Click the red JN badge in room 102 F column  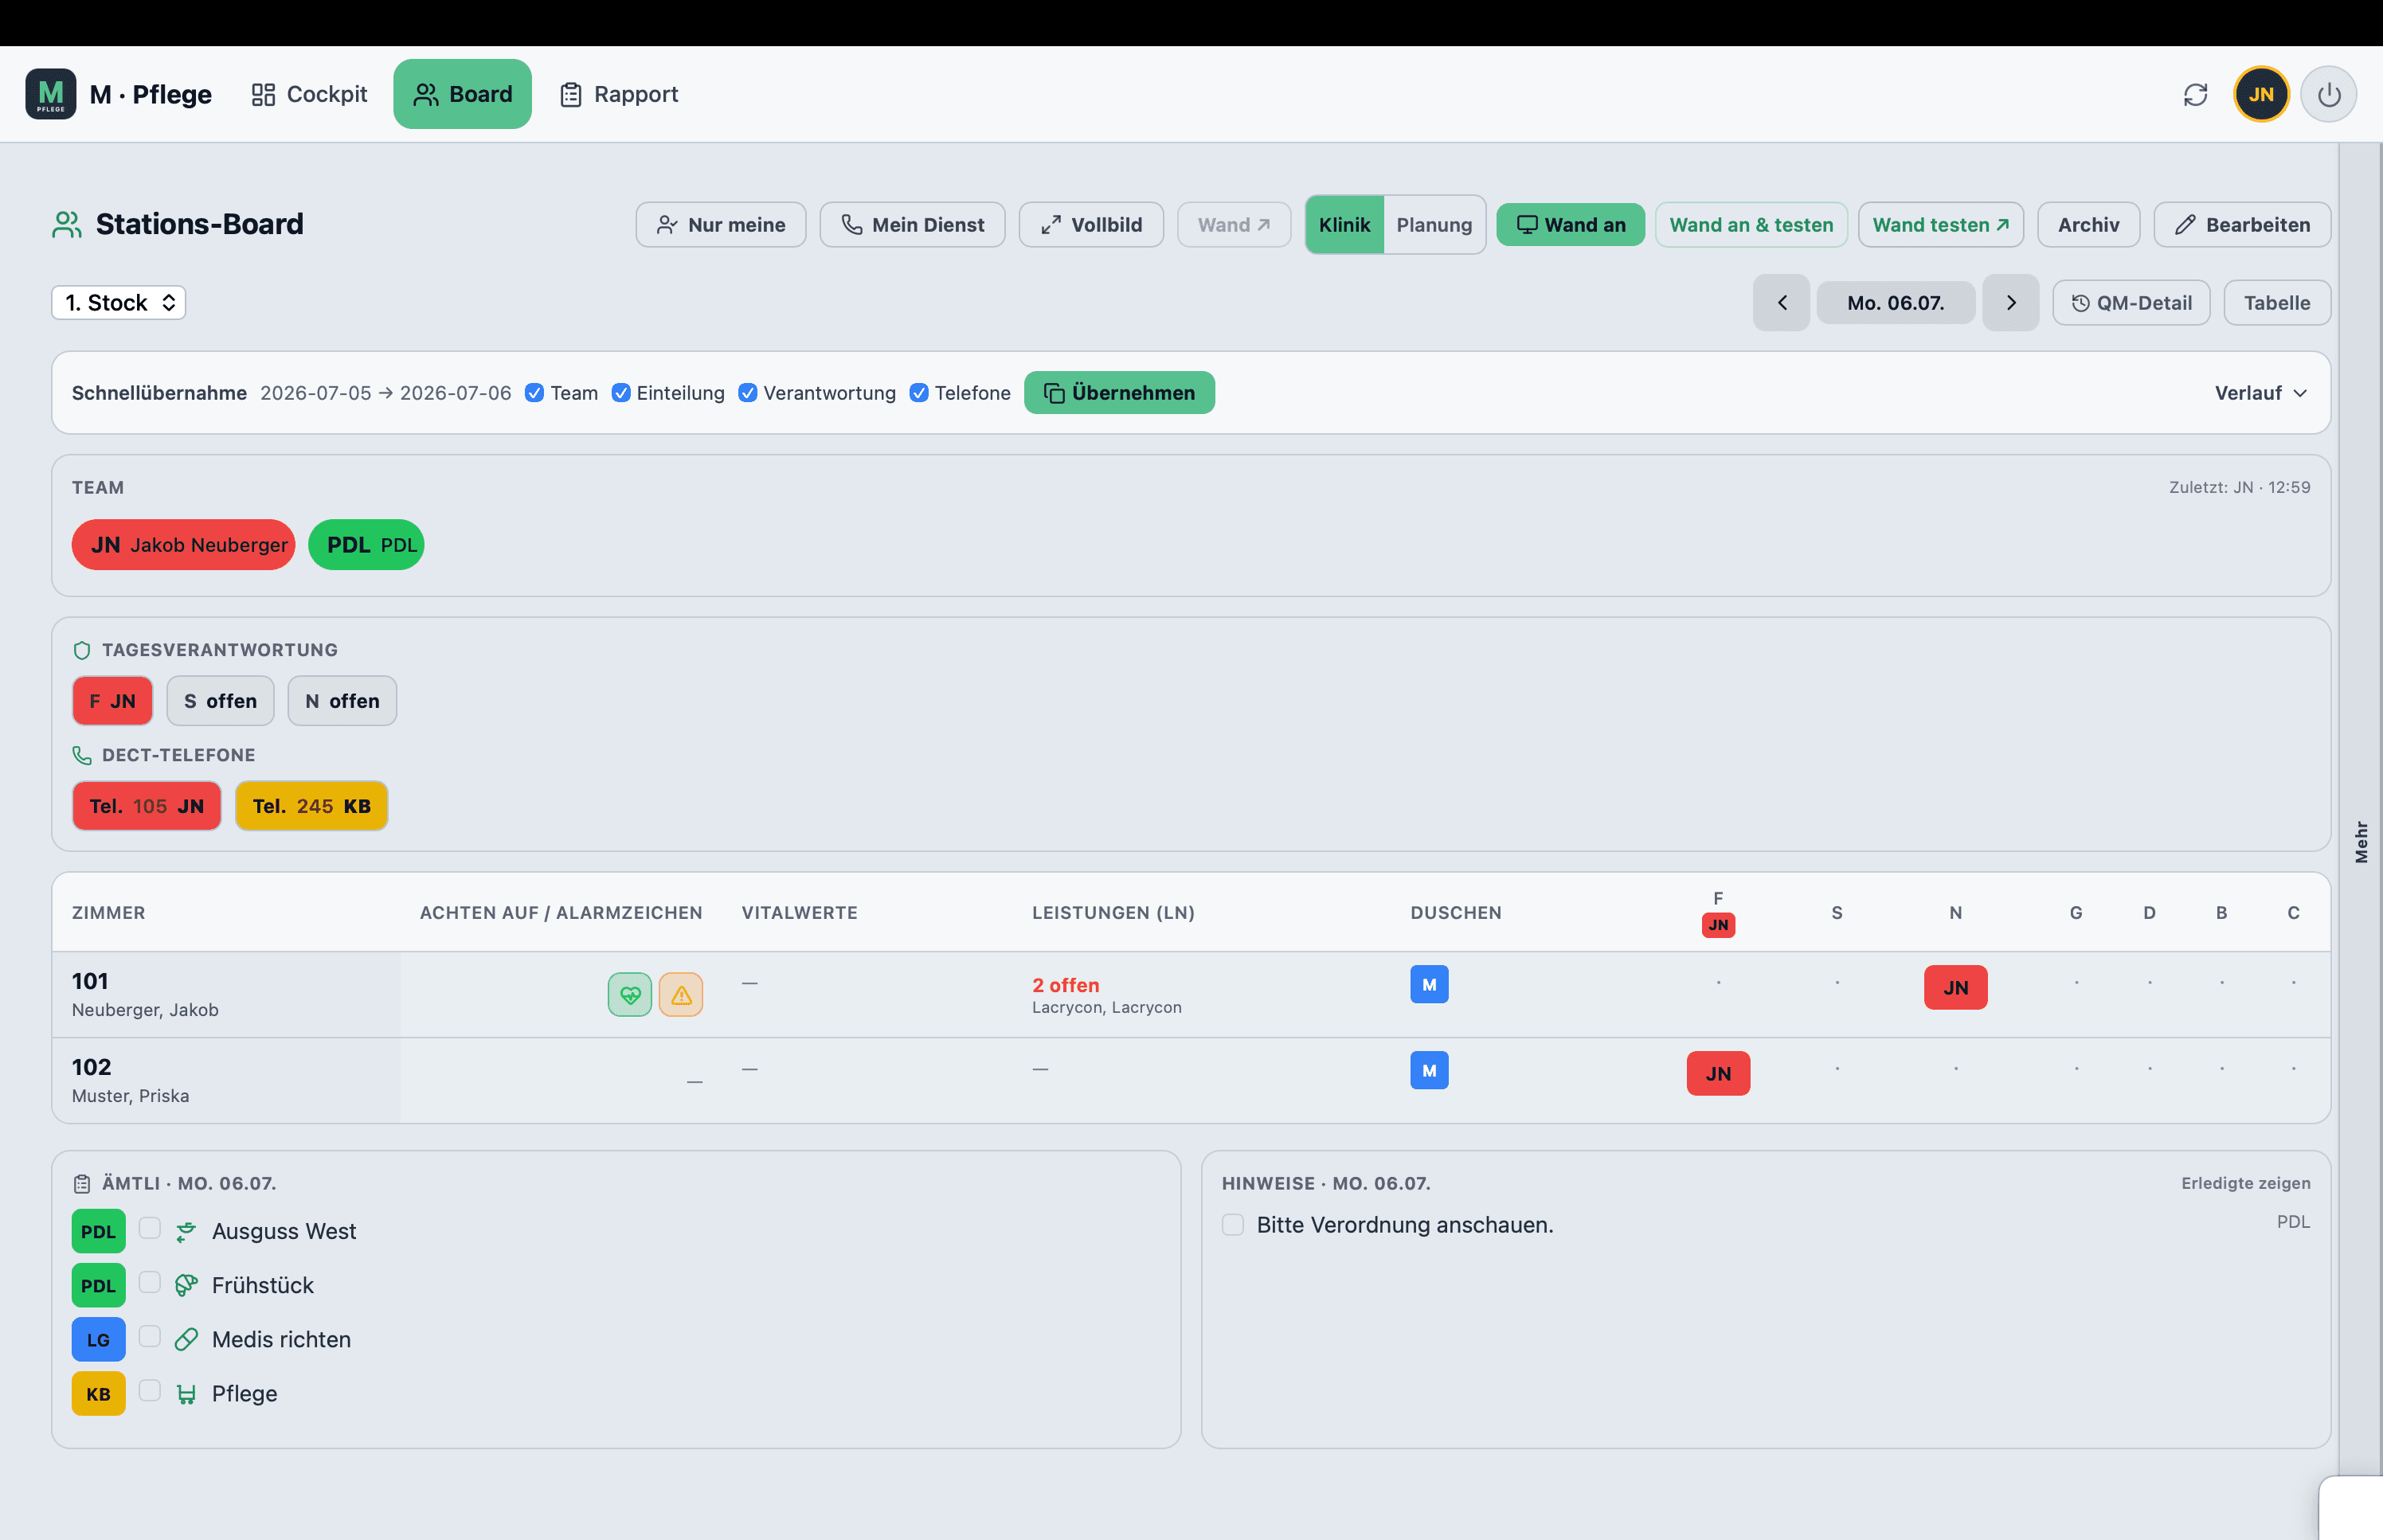(x=1718, y=1074)
